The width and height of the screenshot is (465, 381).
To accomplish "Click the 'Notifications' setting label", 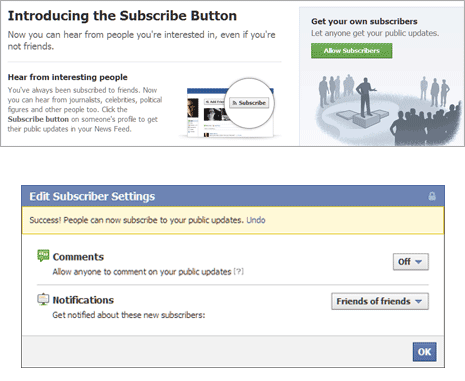I will 83,300.
